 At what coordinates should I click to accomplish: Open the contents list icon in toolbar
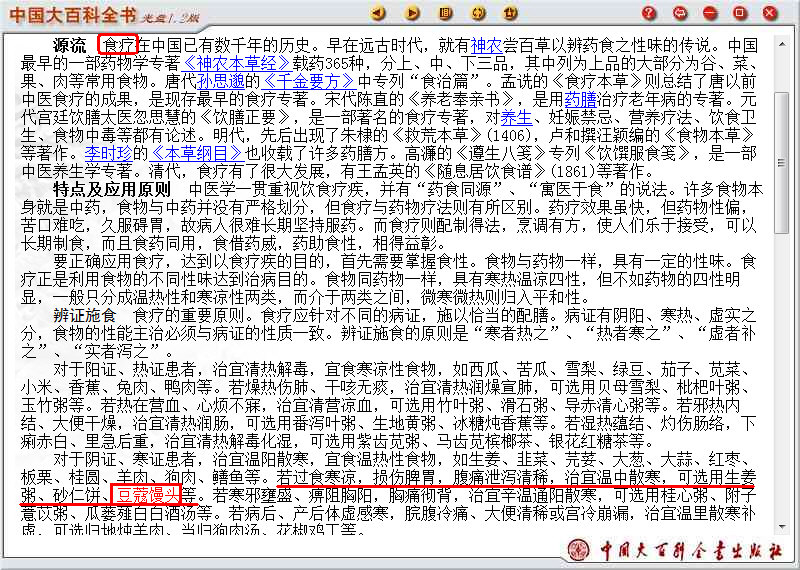click(444, 13)
